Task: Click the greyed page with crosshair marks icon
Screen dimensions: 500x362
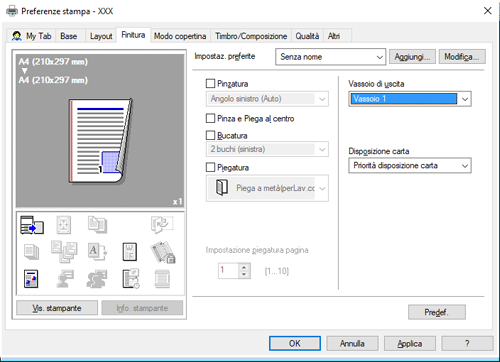Action: pyautogui.click(x=64, y=225)
